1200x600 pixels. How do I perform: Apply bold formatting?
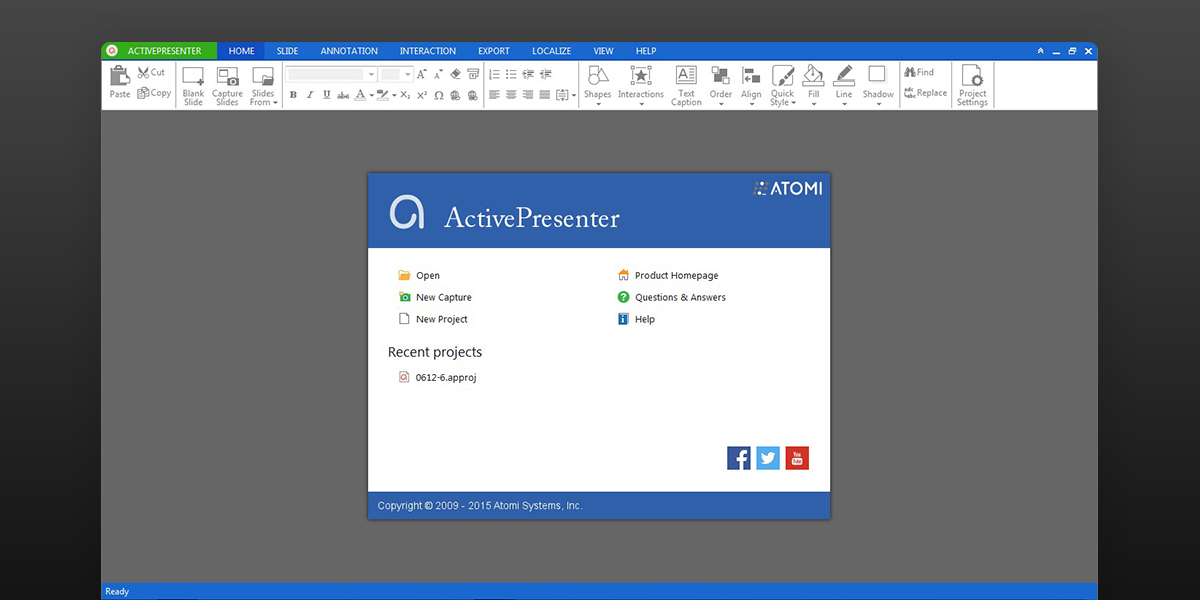(x=293, y=95)
